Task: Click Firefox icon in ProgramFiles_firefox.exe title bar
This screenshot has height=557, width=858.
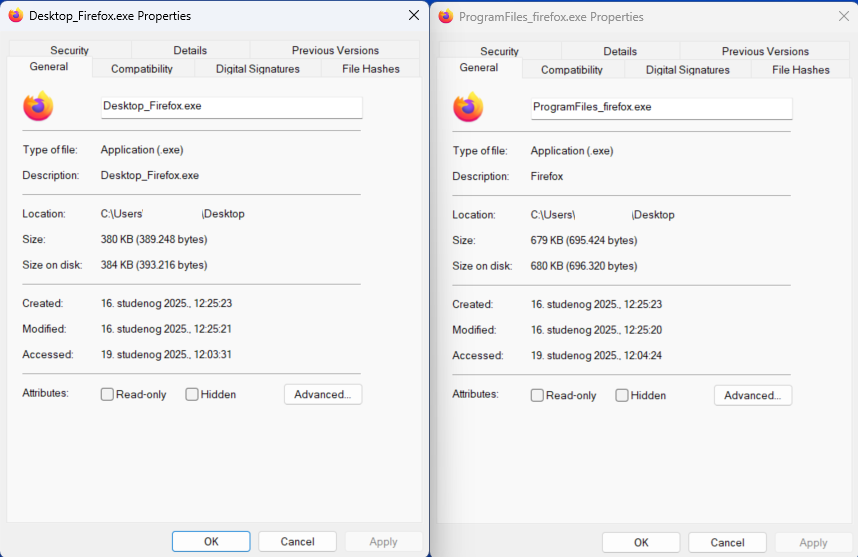Action: 446,16
